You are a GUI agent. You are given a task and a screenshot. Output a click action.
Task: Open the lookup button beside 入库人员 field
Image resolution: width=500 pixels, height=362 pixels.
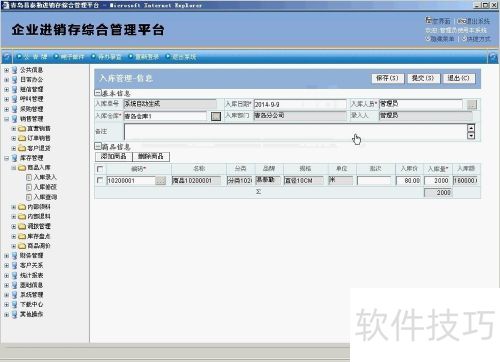[x=472, y=105]
